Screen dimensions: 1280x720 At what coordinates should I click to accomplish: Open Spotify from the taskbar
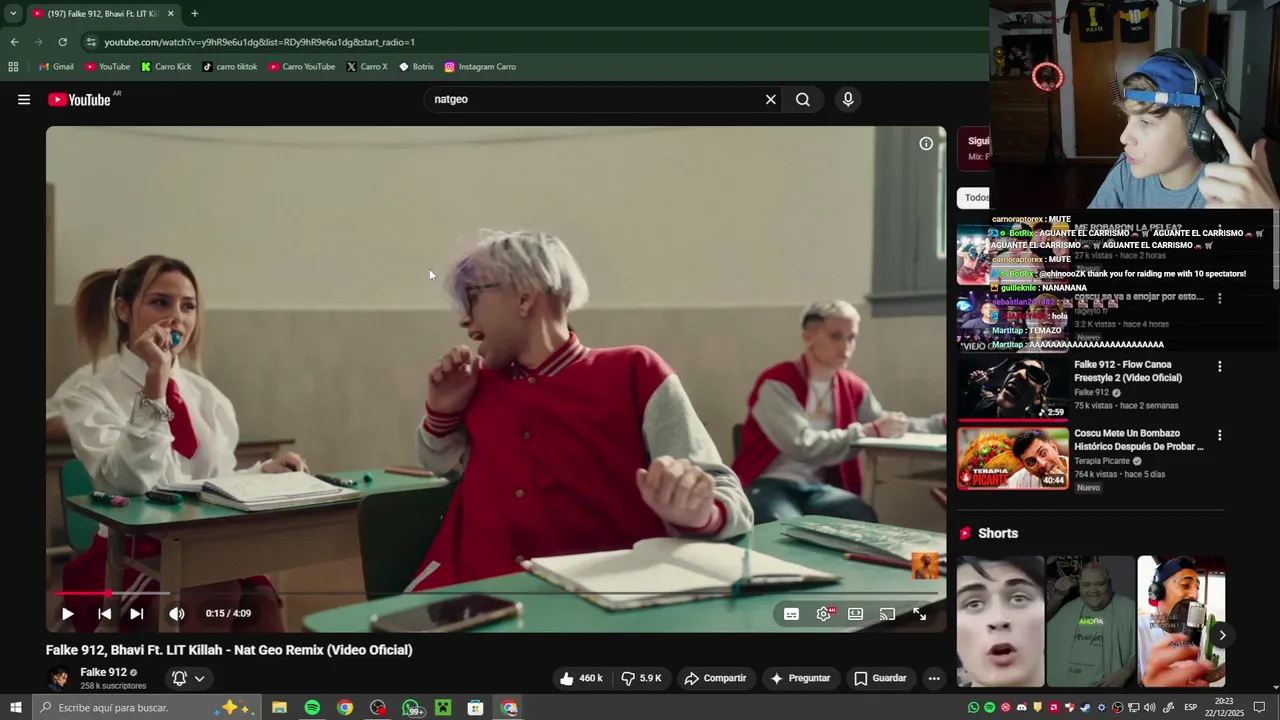click(x=312, y=708)
